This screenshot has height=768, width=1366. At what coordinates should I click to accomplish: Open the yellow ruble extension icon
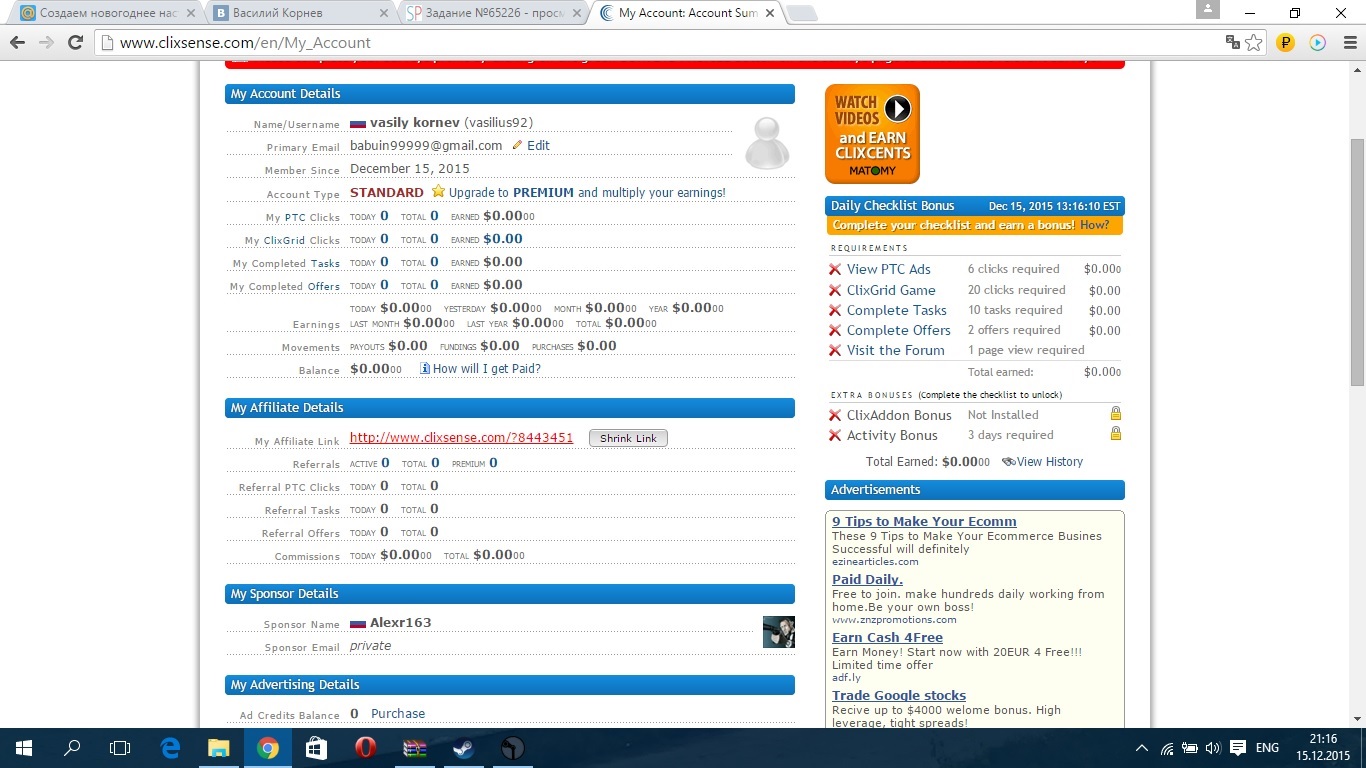1286,43
